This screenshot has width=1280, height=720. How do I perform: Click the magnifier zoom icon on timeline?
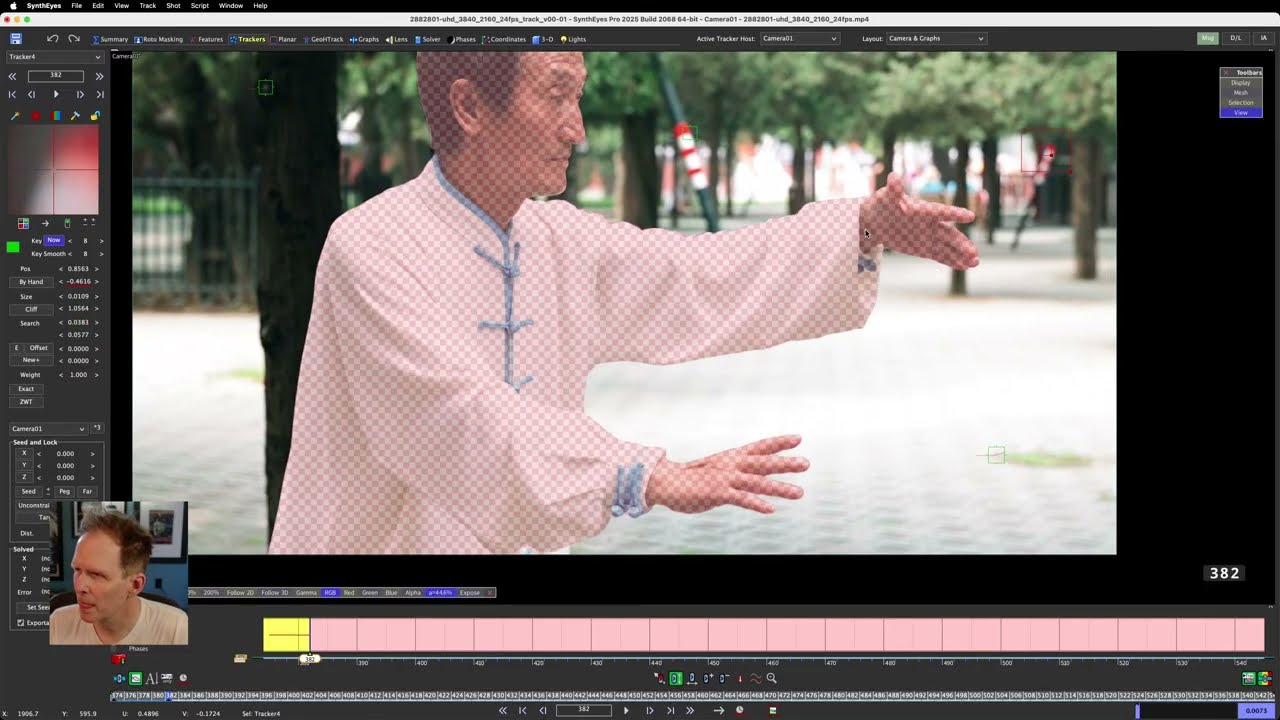(x=771, y=679)
